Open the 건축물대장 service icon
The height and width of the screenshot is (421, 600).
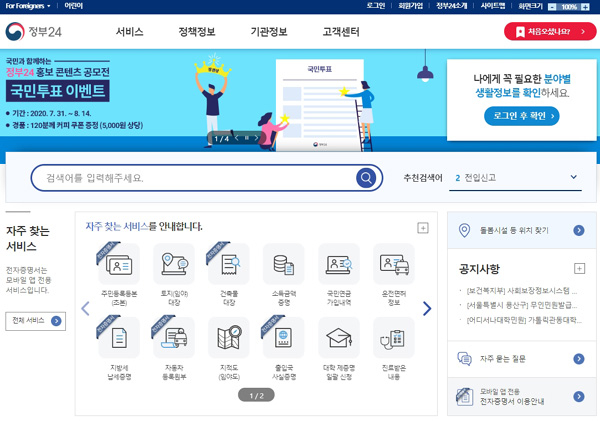[229, 264]
